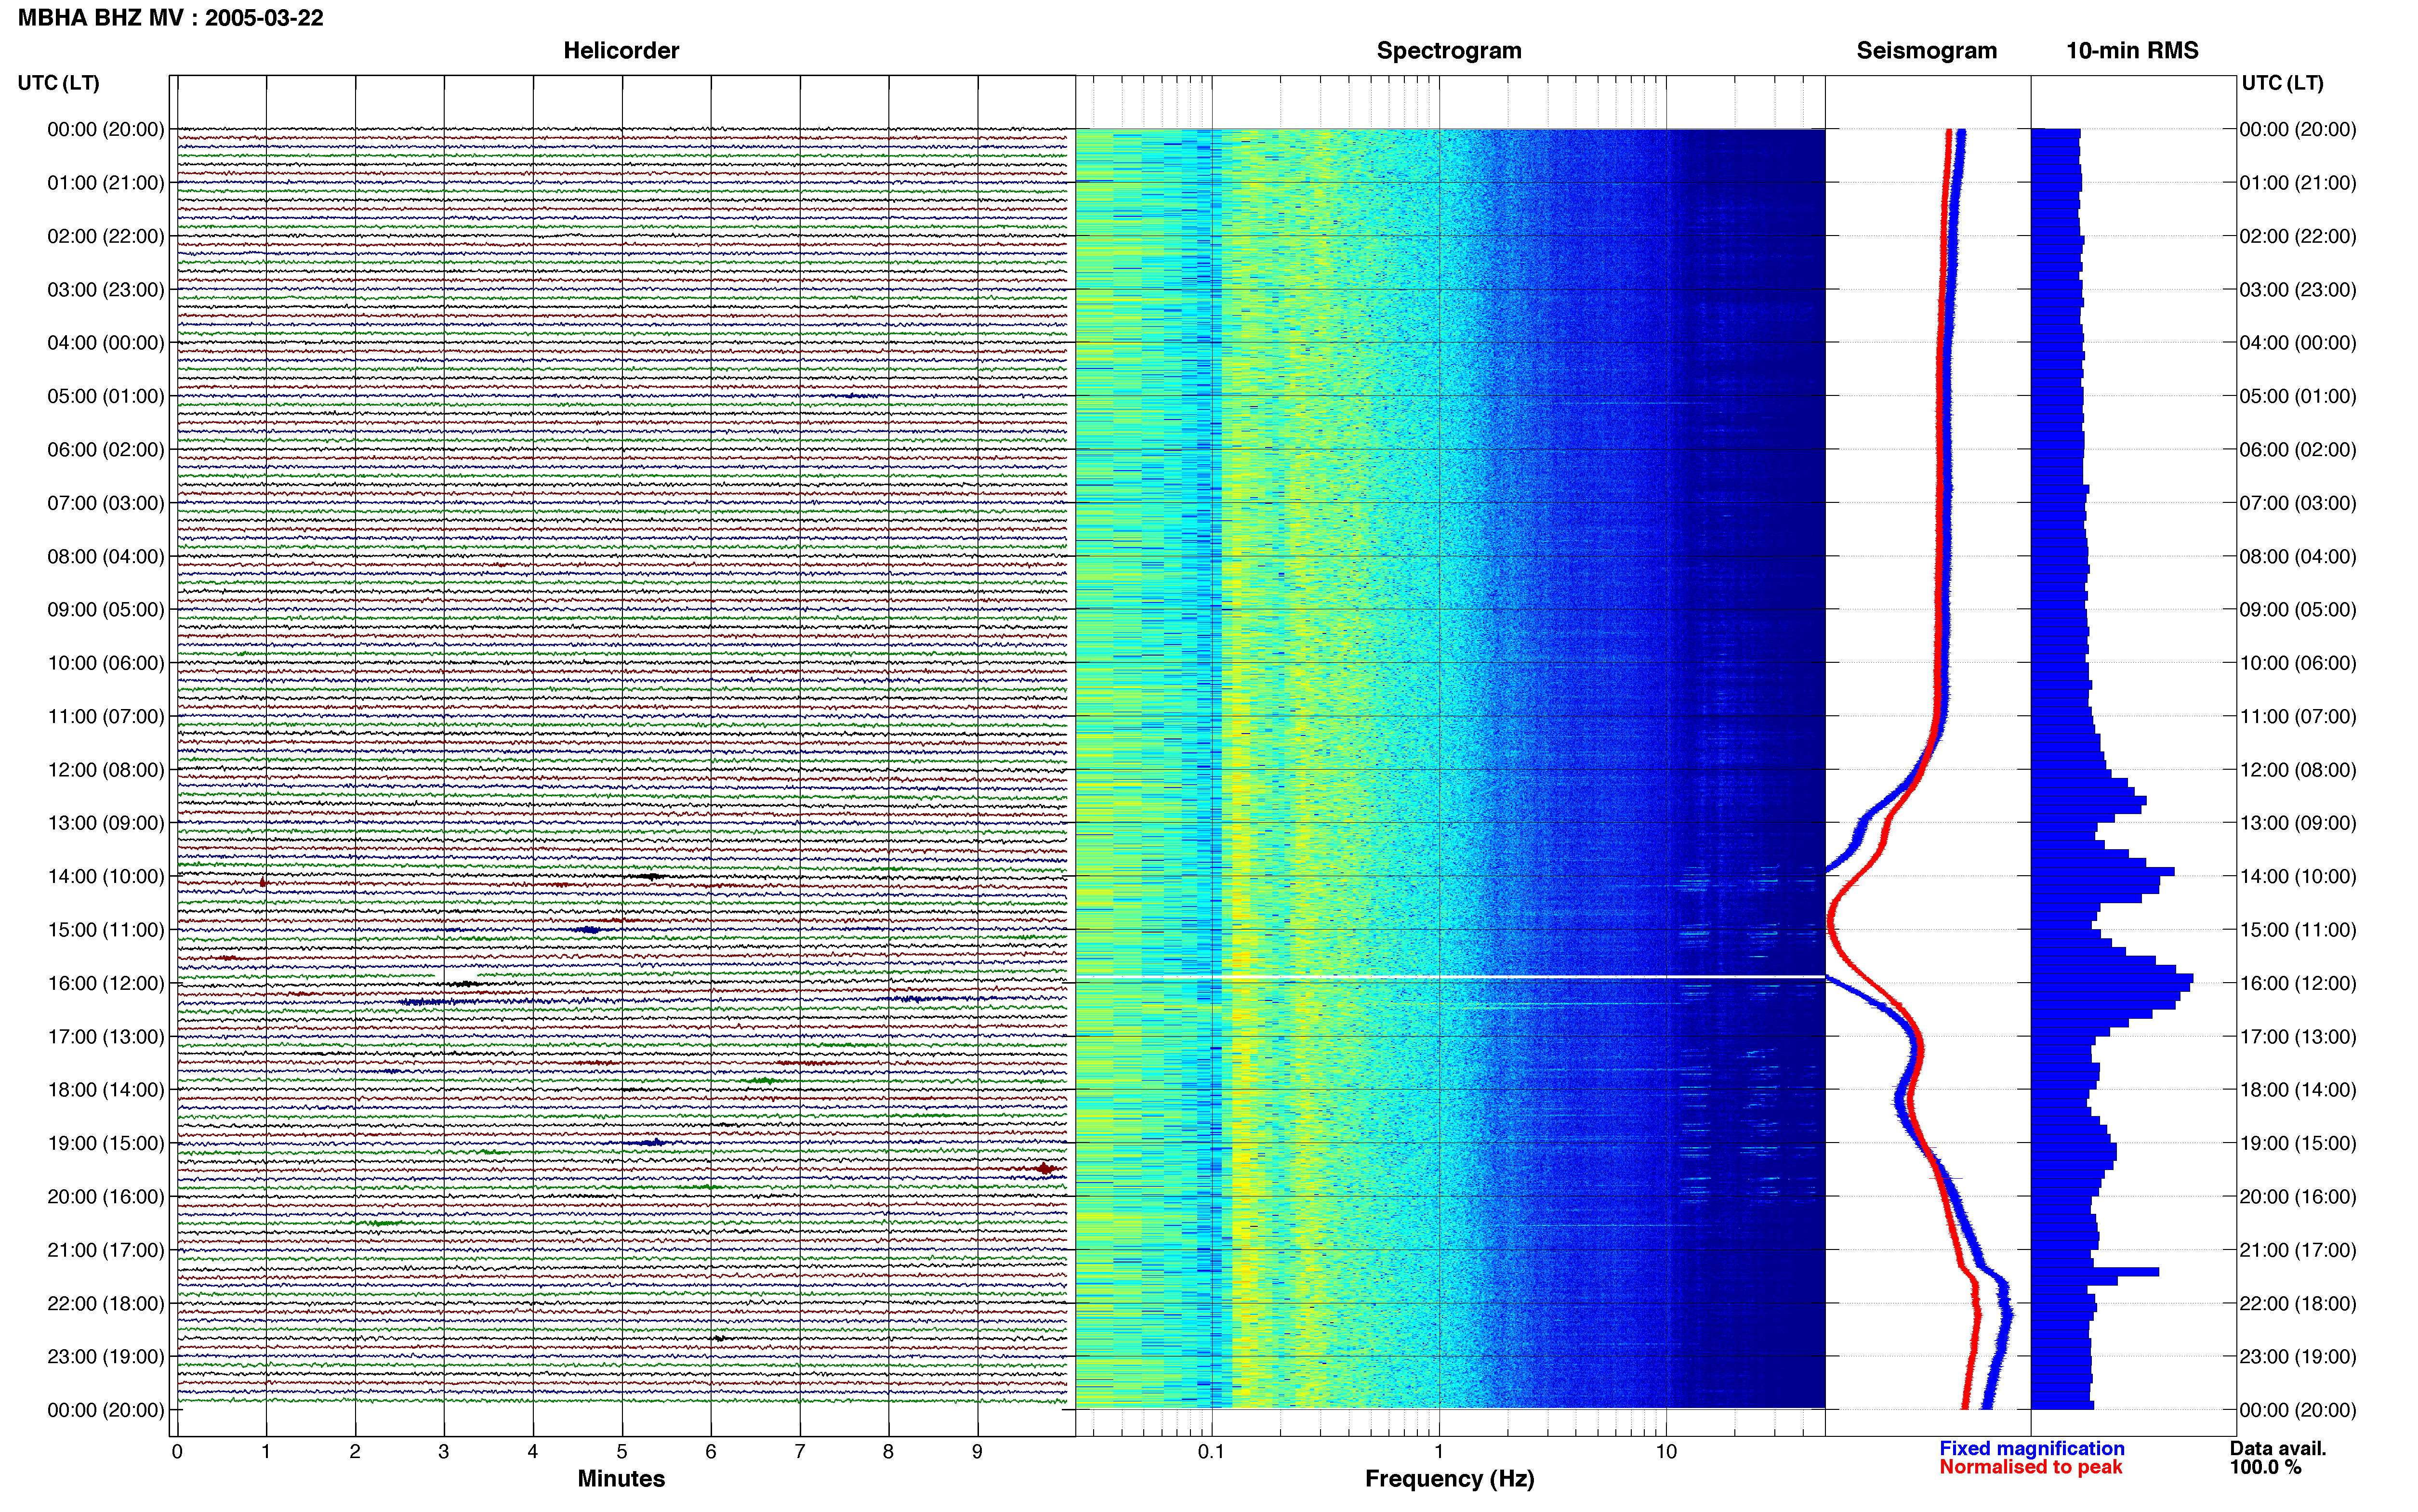Image resolution: width=2418 pixels, height=1512 pixels.
Task: Click left time label '11:00 (07:00)'
Action: pyautogui.click(x=106, y=716)
